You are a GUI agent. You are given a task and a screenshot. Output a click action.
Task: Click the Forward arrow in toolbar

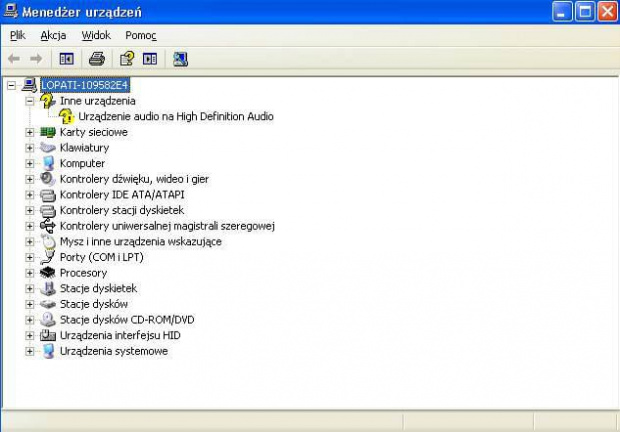[36, 59]
